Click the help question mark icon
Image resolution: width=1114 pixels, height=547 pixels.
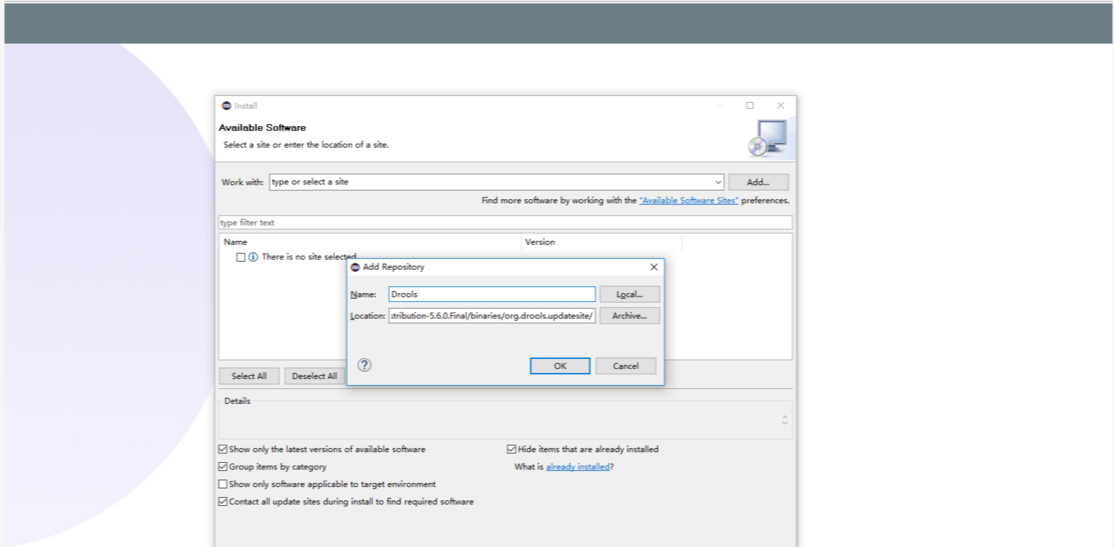click(x=364, y=365)
